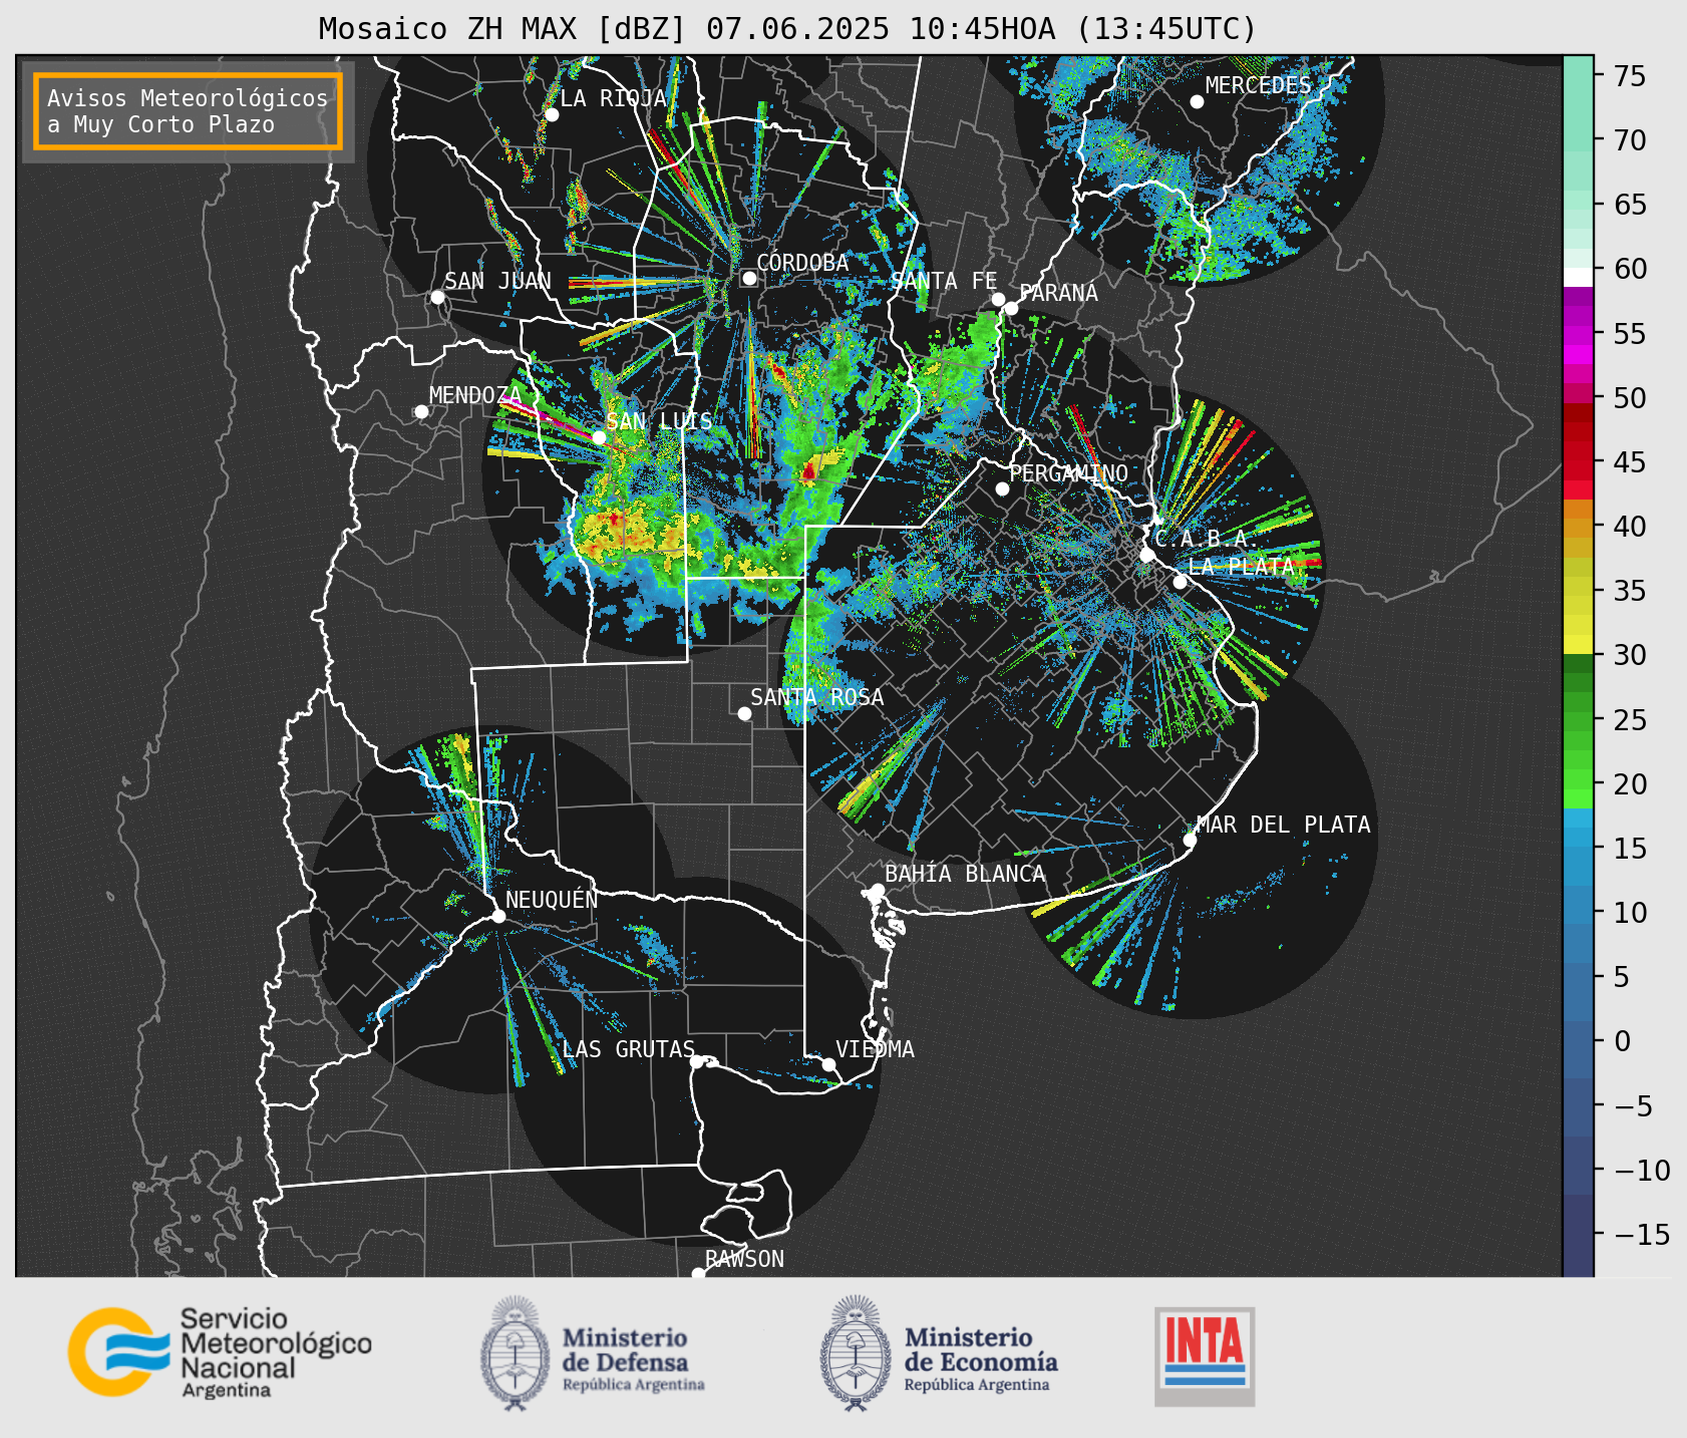Click the SANTA ROSA map label
The image size is (1687, 1438).
coord(817,697)
